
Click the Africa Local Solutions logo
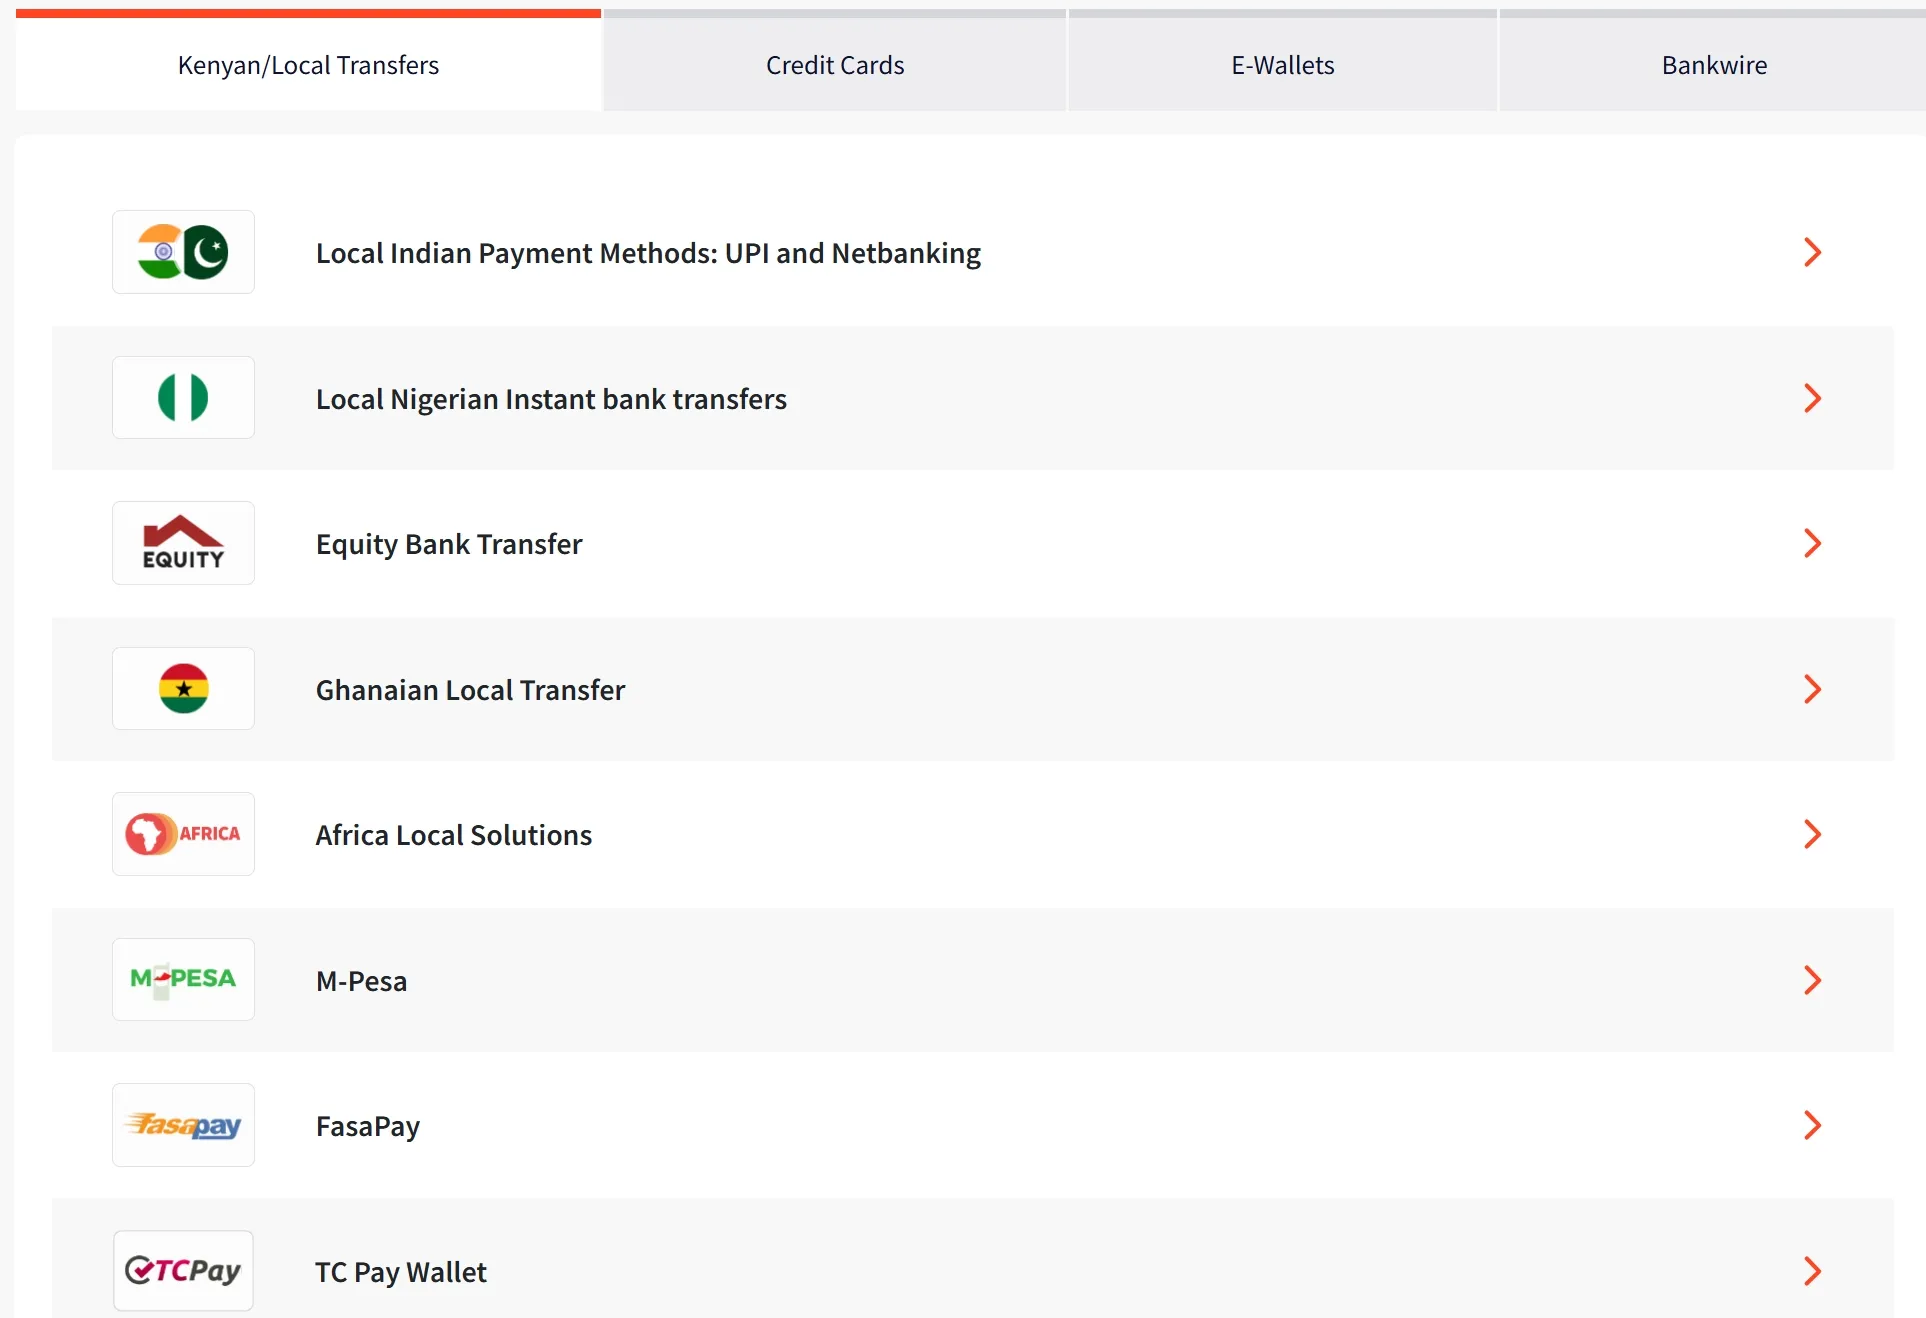(183, 834)
